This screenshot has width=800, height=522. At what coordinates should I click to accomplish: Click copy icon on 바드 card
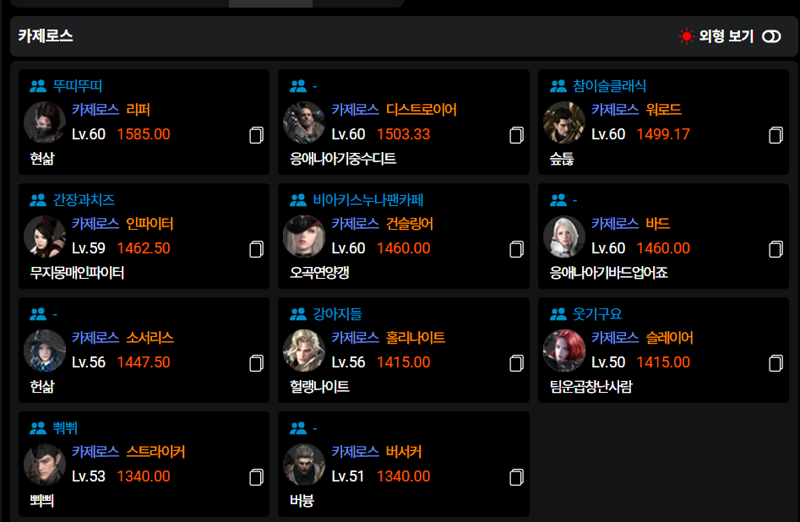pos(776,249)
